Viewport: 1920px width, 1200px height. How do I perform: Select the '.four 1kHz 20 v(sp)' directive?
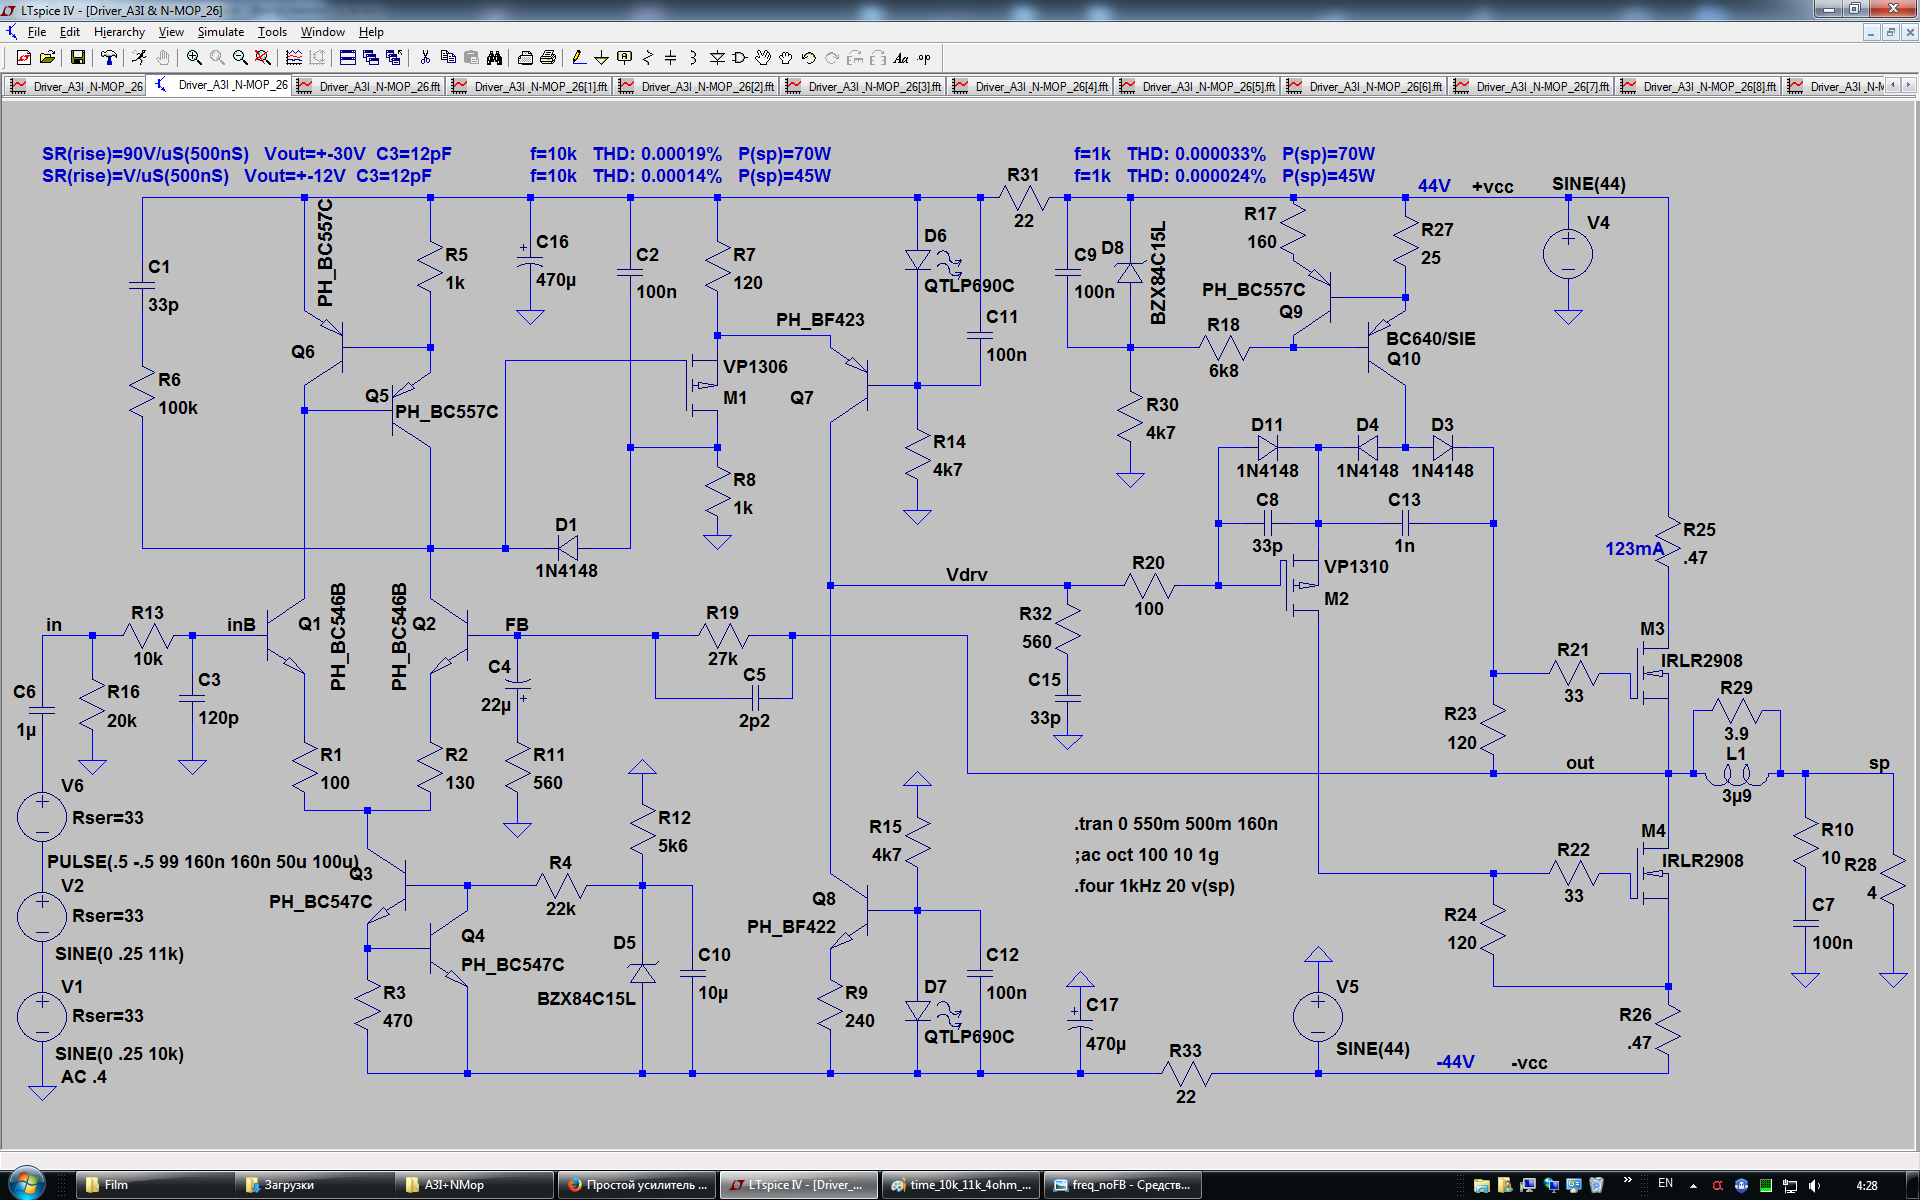(x=1154, y=886)
